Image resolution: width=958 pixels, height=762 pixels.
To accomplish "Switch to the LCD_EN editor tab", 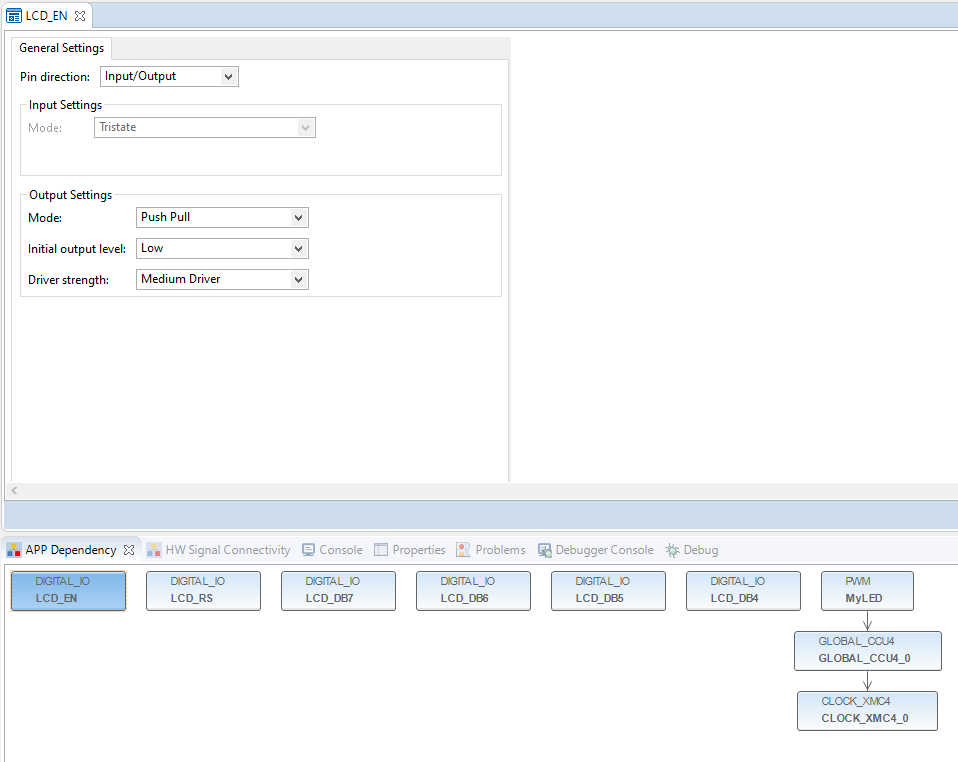I will [46, 16].
